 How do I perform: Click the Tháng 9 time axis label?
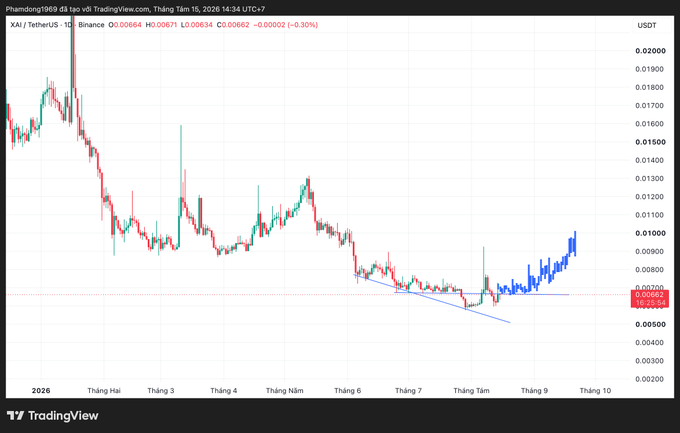tap(534, 390)
